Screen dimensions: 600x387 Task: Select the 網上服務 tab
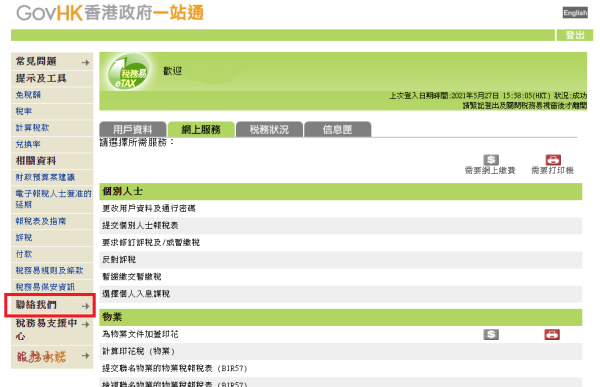(201, 129)
